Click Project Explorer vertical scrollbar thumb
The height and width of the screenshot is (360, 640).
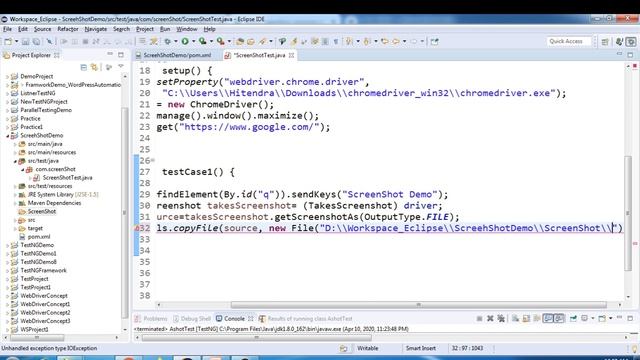point(124,213)
